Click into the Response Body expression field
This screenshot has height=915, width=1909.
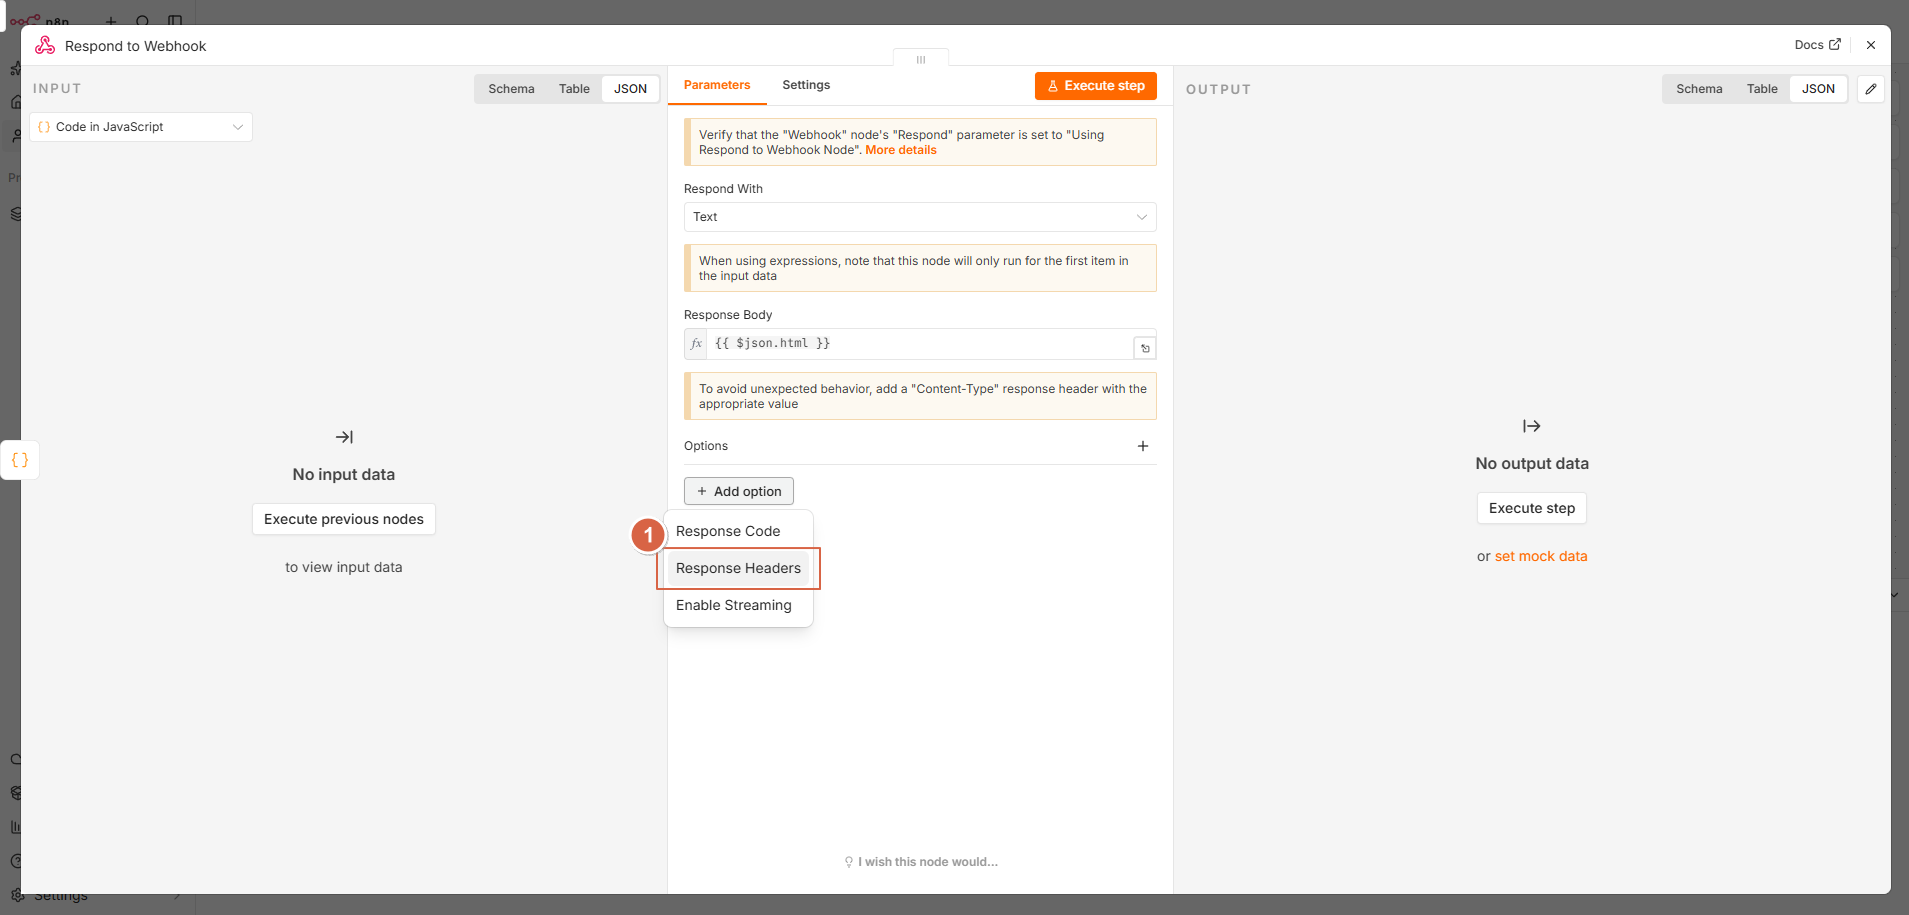920,343
